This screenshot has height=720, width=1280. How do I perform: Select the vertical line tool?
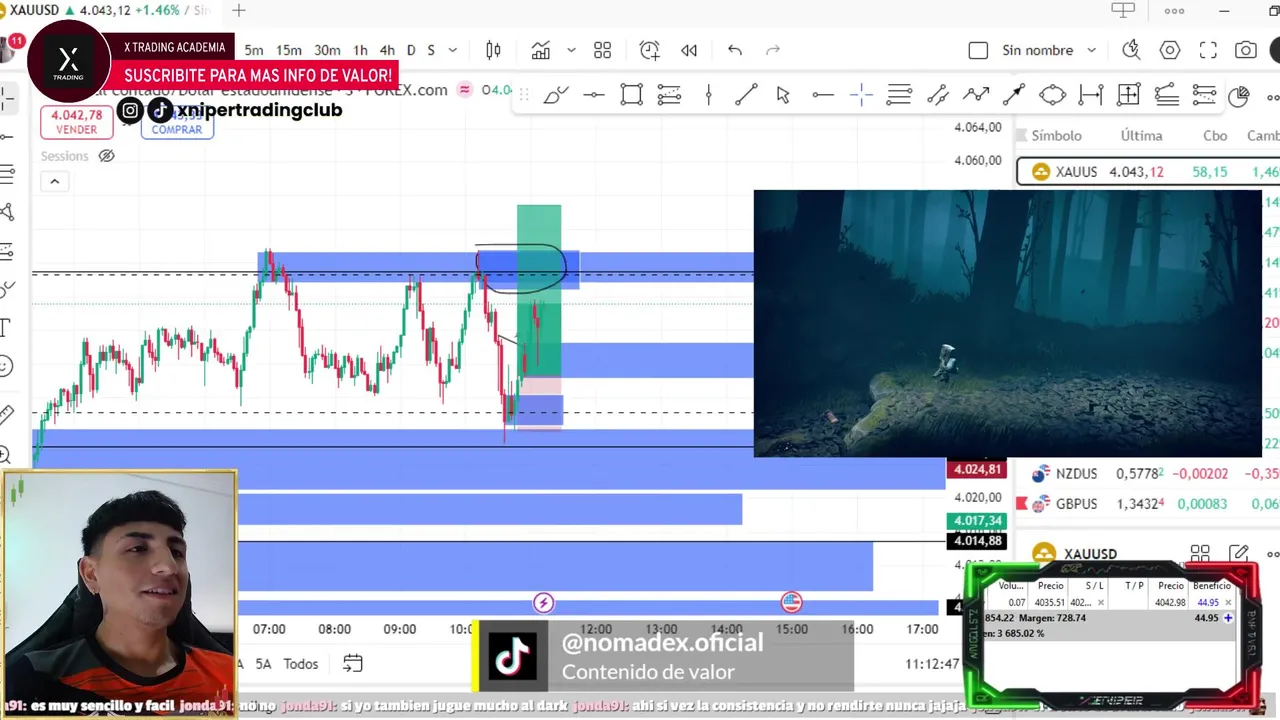coord(708,95)
